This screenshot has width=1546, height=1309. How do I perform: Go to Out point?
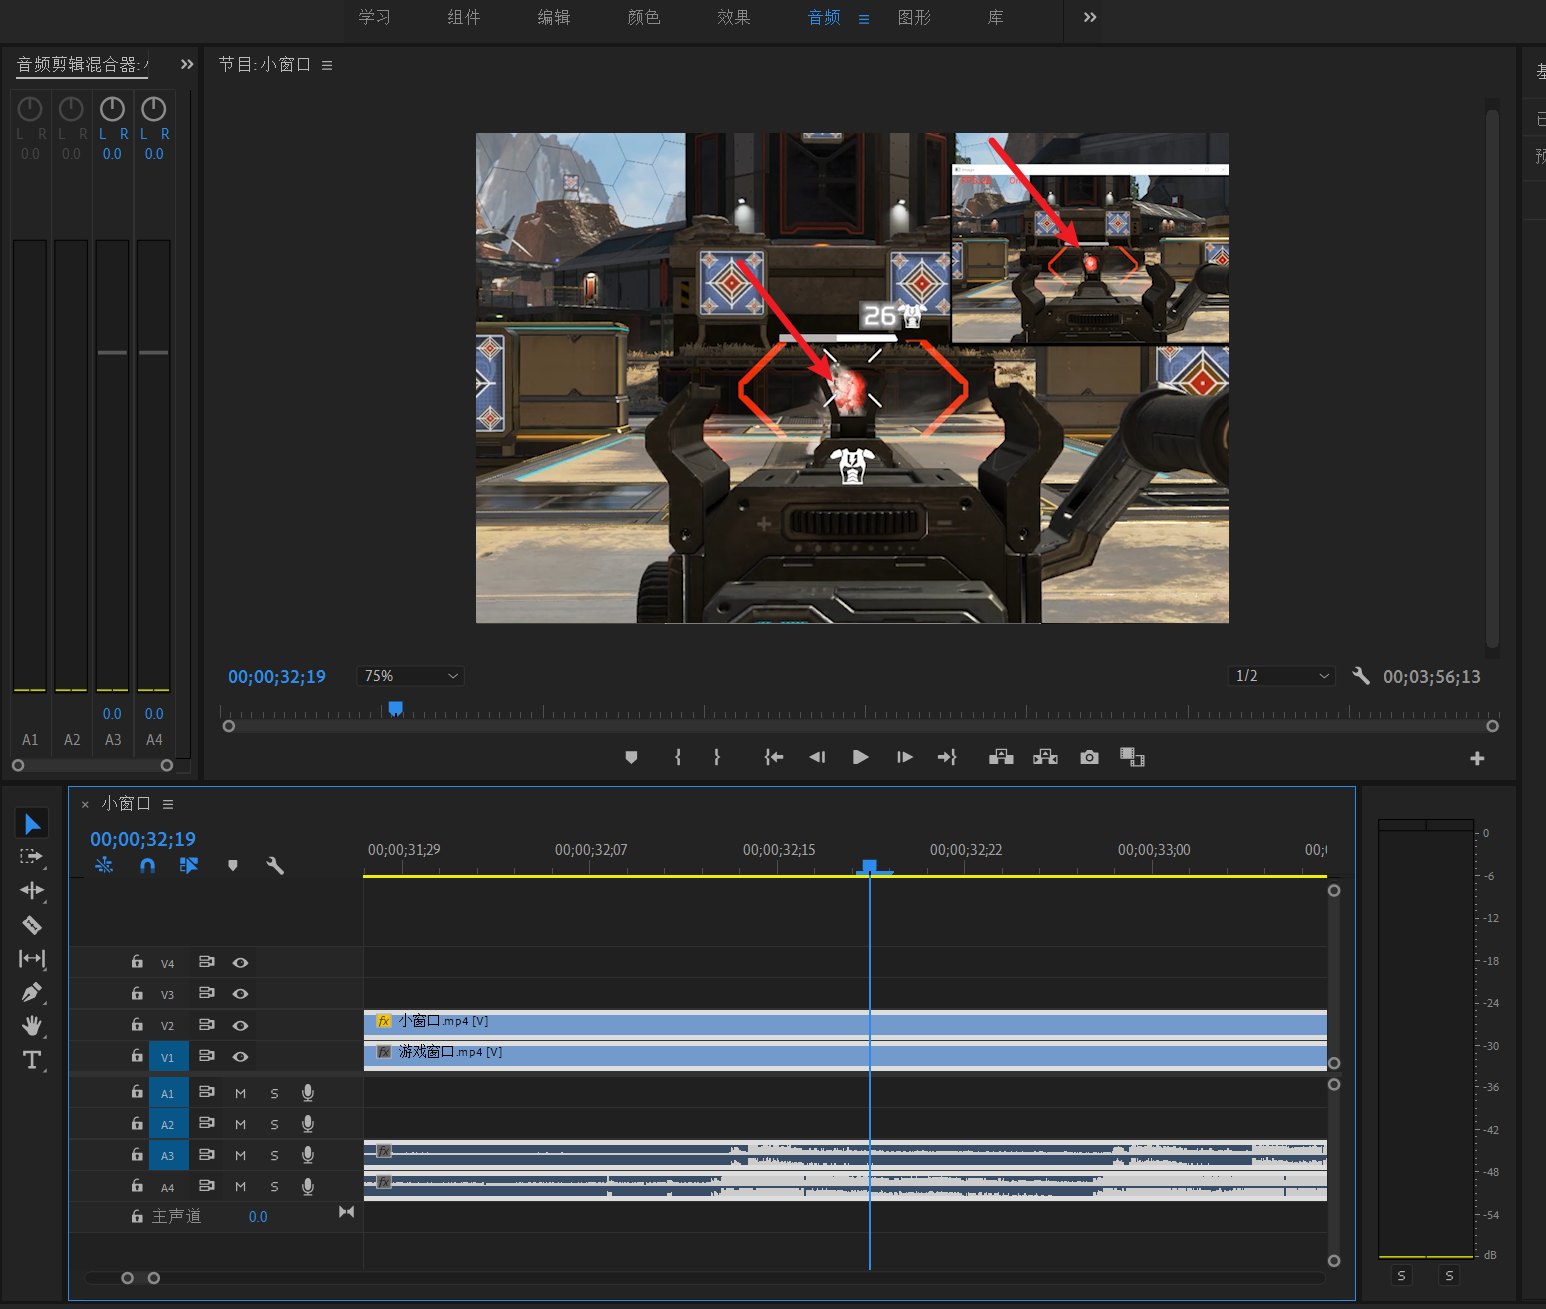point(947,758)
